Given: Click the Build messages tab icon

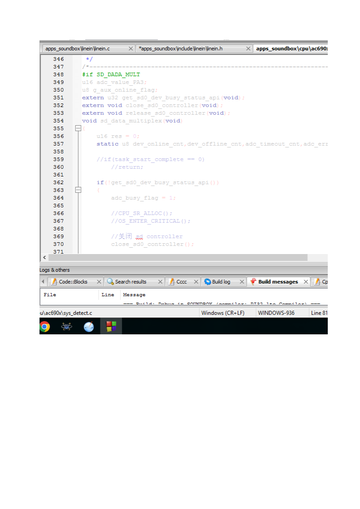Looking at the screenshot, I should coord(253,282).
